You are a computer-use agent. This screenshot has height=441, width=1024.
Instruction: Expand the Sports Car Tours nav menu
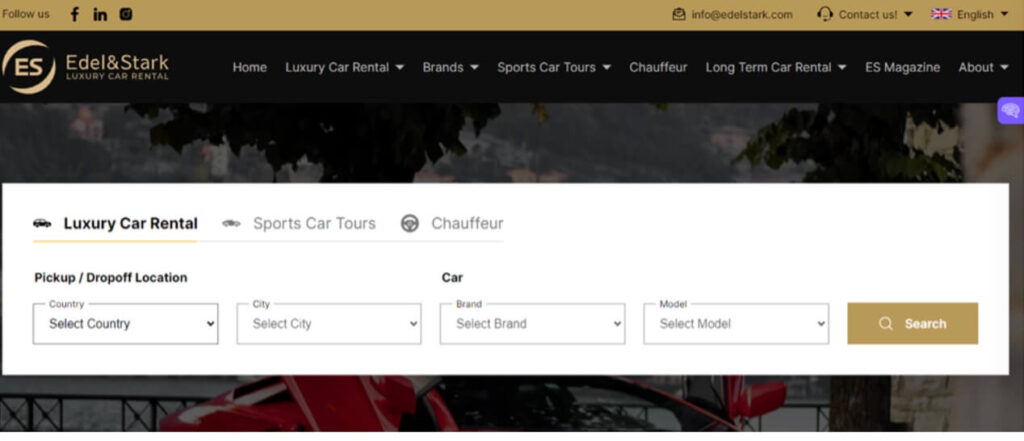[x=607, y=67]
